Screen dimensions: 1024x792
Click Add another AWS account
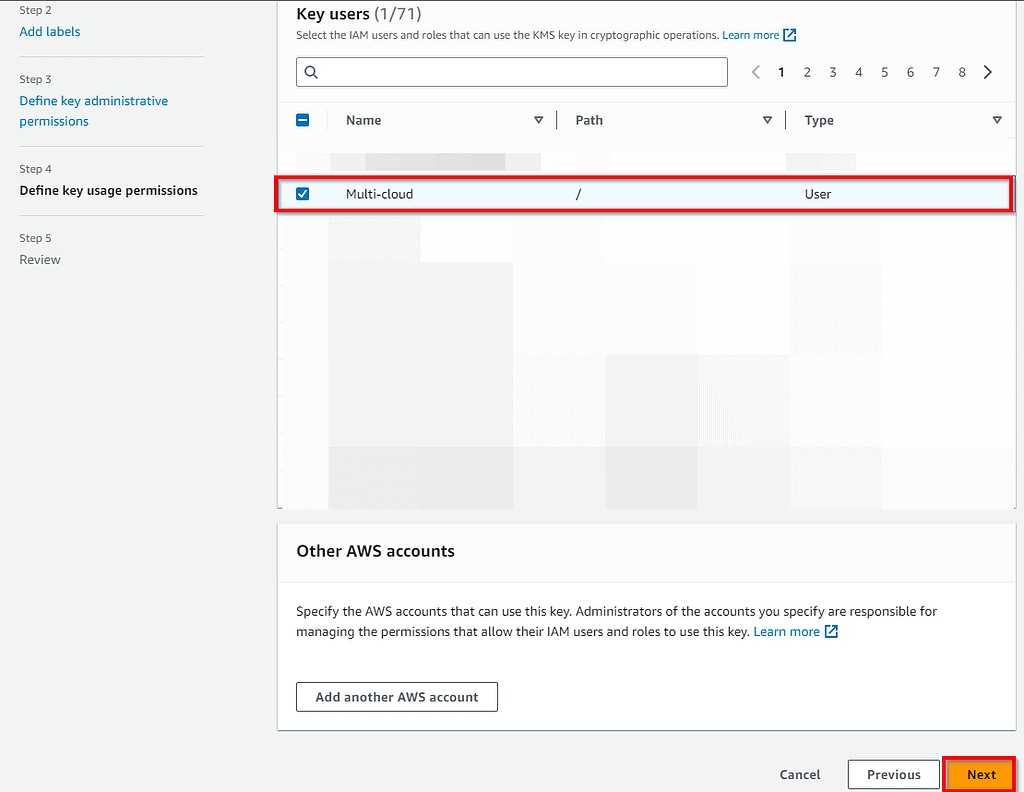[x=396, y=697]
